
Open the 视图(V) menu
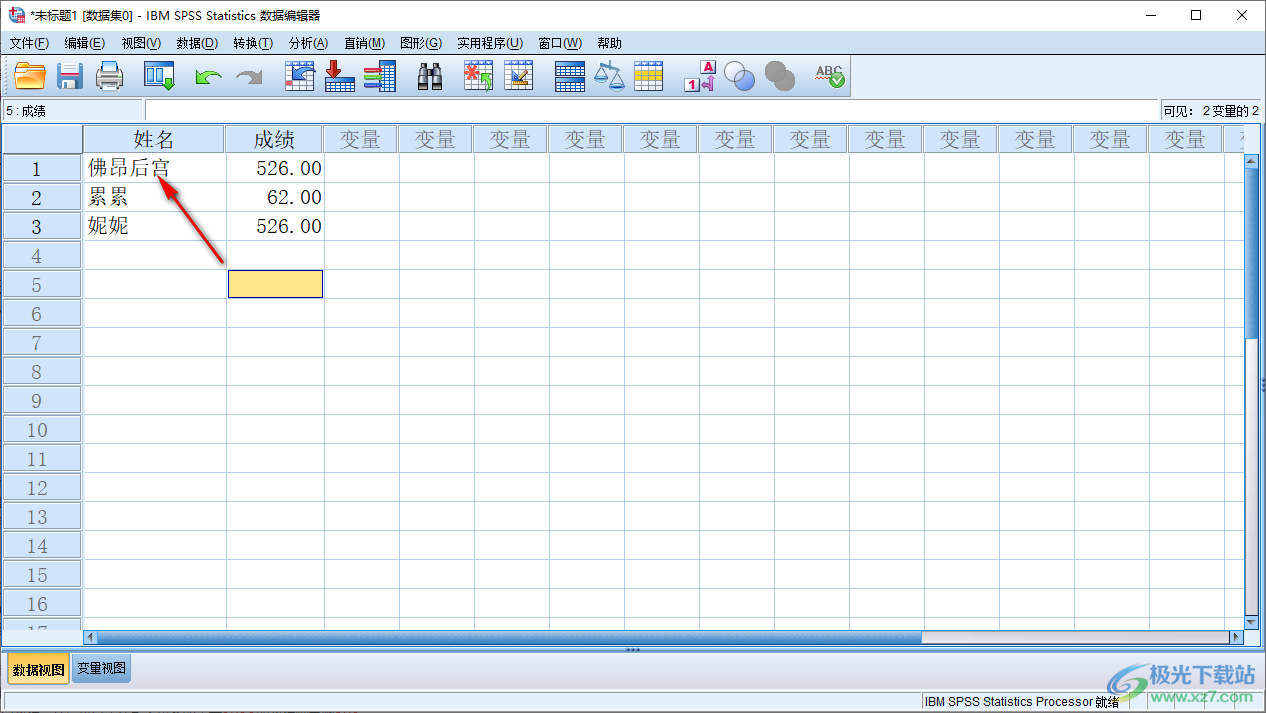click(x=141, y=43)
